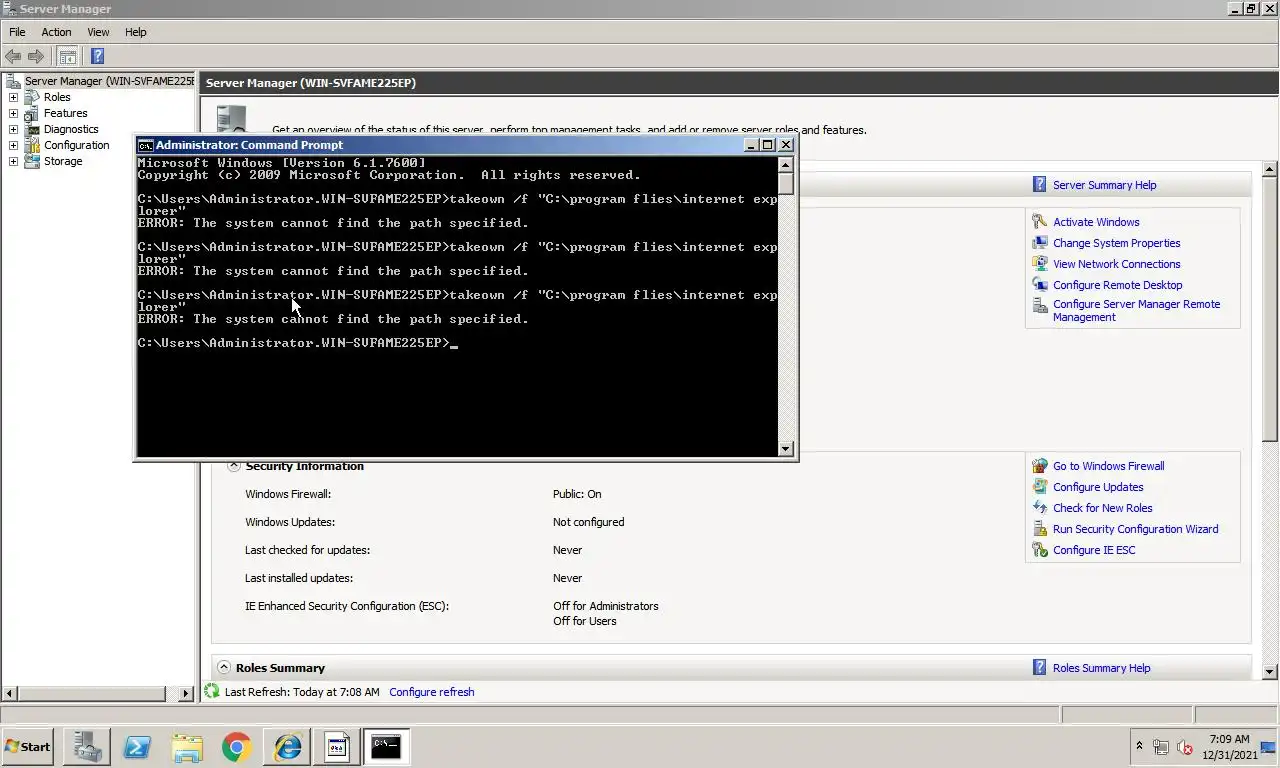The height and width of the screenshot is (768, 1280).
Task: Click the Configure Updates icon
Action: [x=1040, y=487]
